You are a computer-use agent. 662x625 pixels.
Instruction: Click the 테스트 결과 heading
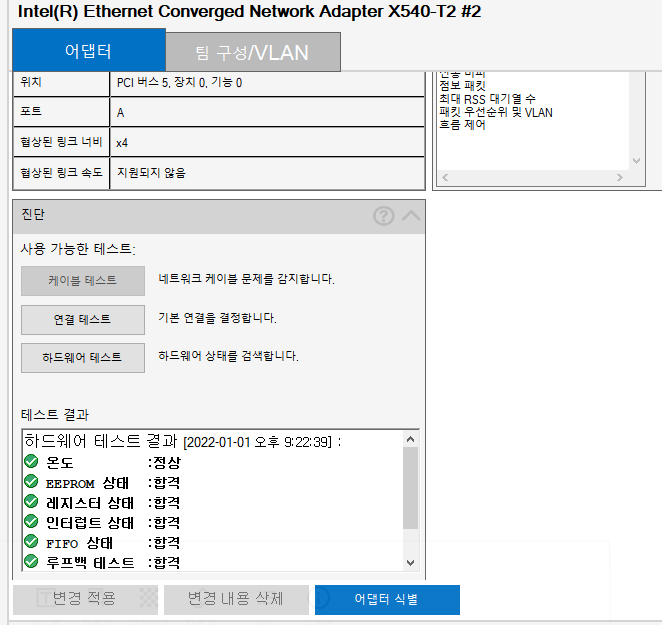pos(55,415)
